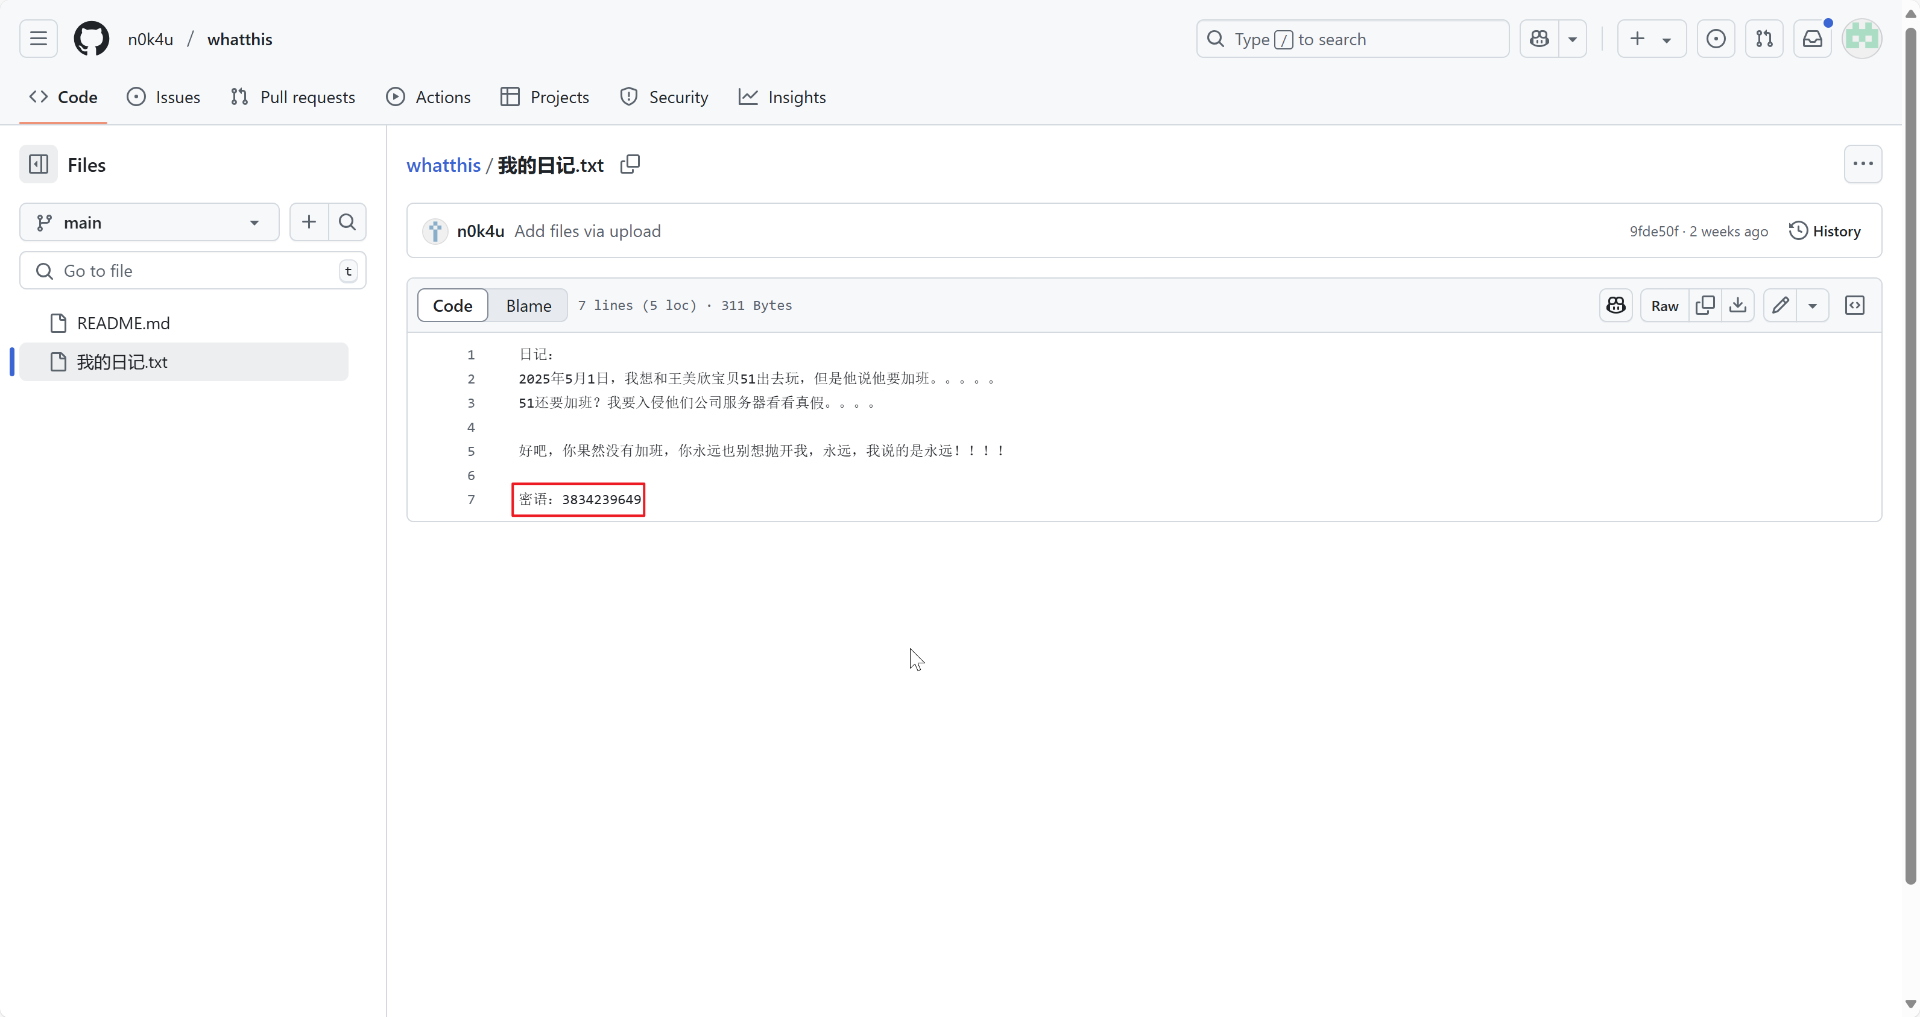
Task: Expand the Copilot header dropdown arrow
Action: (1573, 39)
